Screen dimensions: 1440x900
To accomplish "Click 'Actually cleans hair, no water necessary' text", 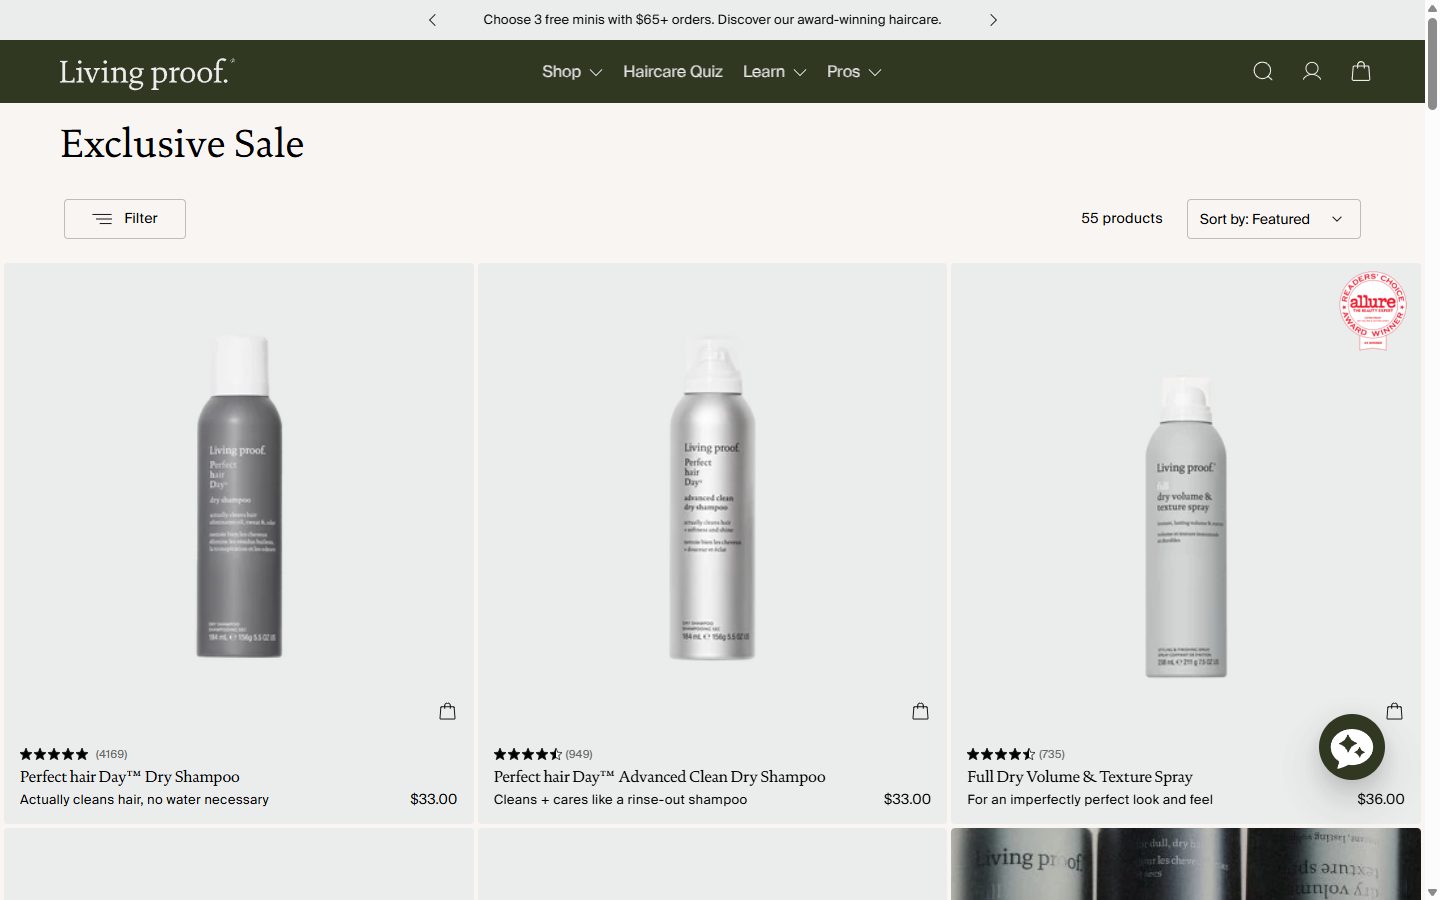I will coord(145,800).
